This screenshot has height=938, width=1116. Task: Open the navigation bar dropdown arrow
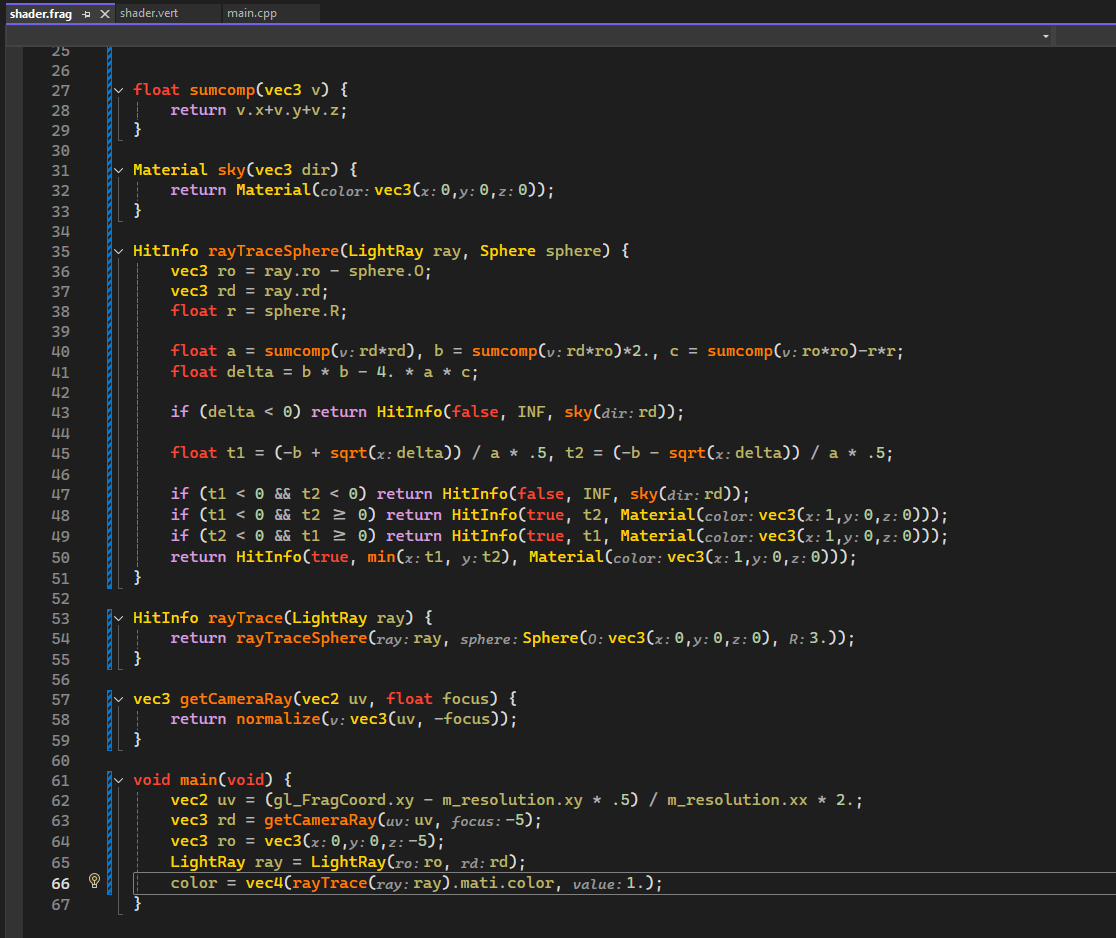(1046, 36)
